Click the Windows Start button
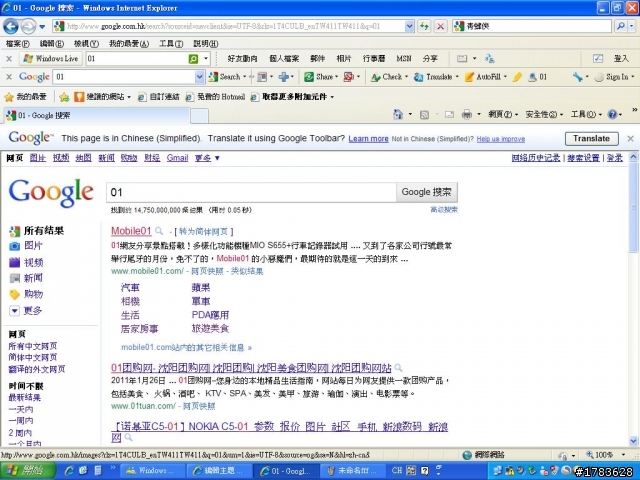640x480 pixels. point(28,471)
